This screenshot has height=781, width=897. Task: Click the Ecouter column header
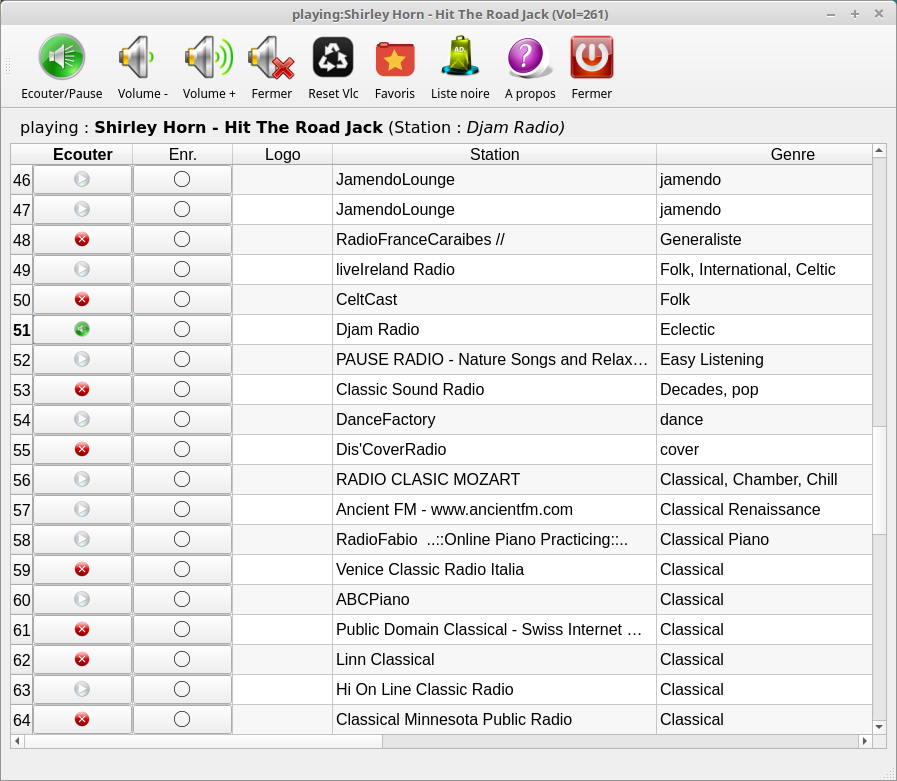coord(82,154)
